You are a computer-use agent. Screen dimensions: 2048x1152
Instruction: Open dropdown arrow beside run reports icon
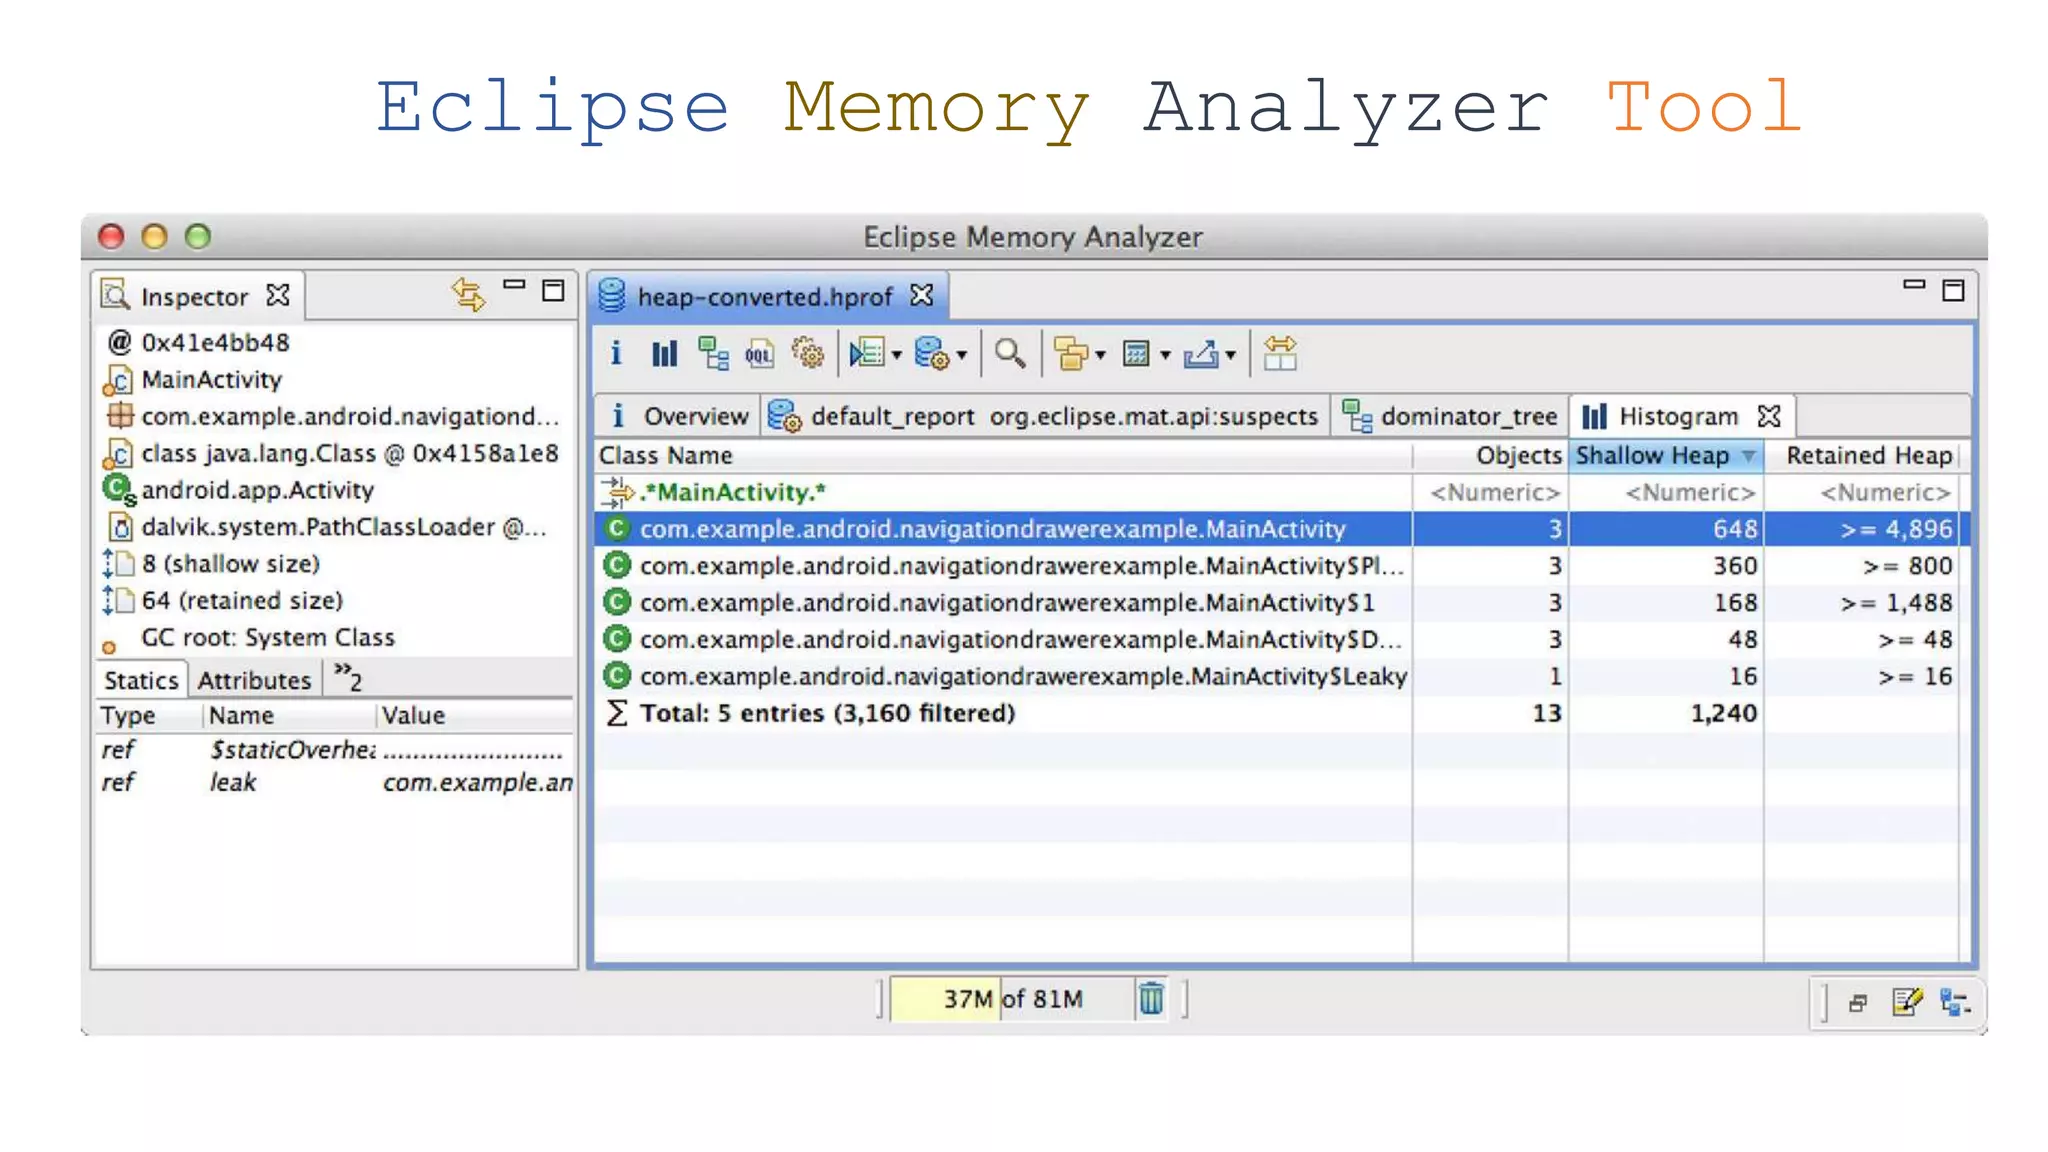(x=896, y=355)
